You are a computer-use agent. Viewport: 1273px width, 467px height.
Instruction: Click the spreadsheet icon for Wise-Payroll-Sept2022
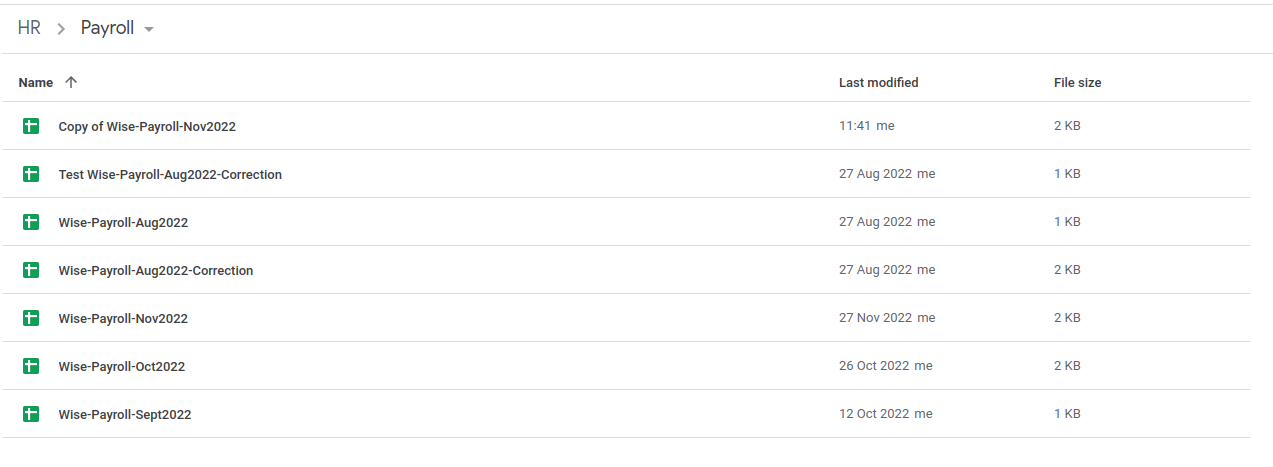[31, 414]
